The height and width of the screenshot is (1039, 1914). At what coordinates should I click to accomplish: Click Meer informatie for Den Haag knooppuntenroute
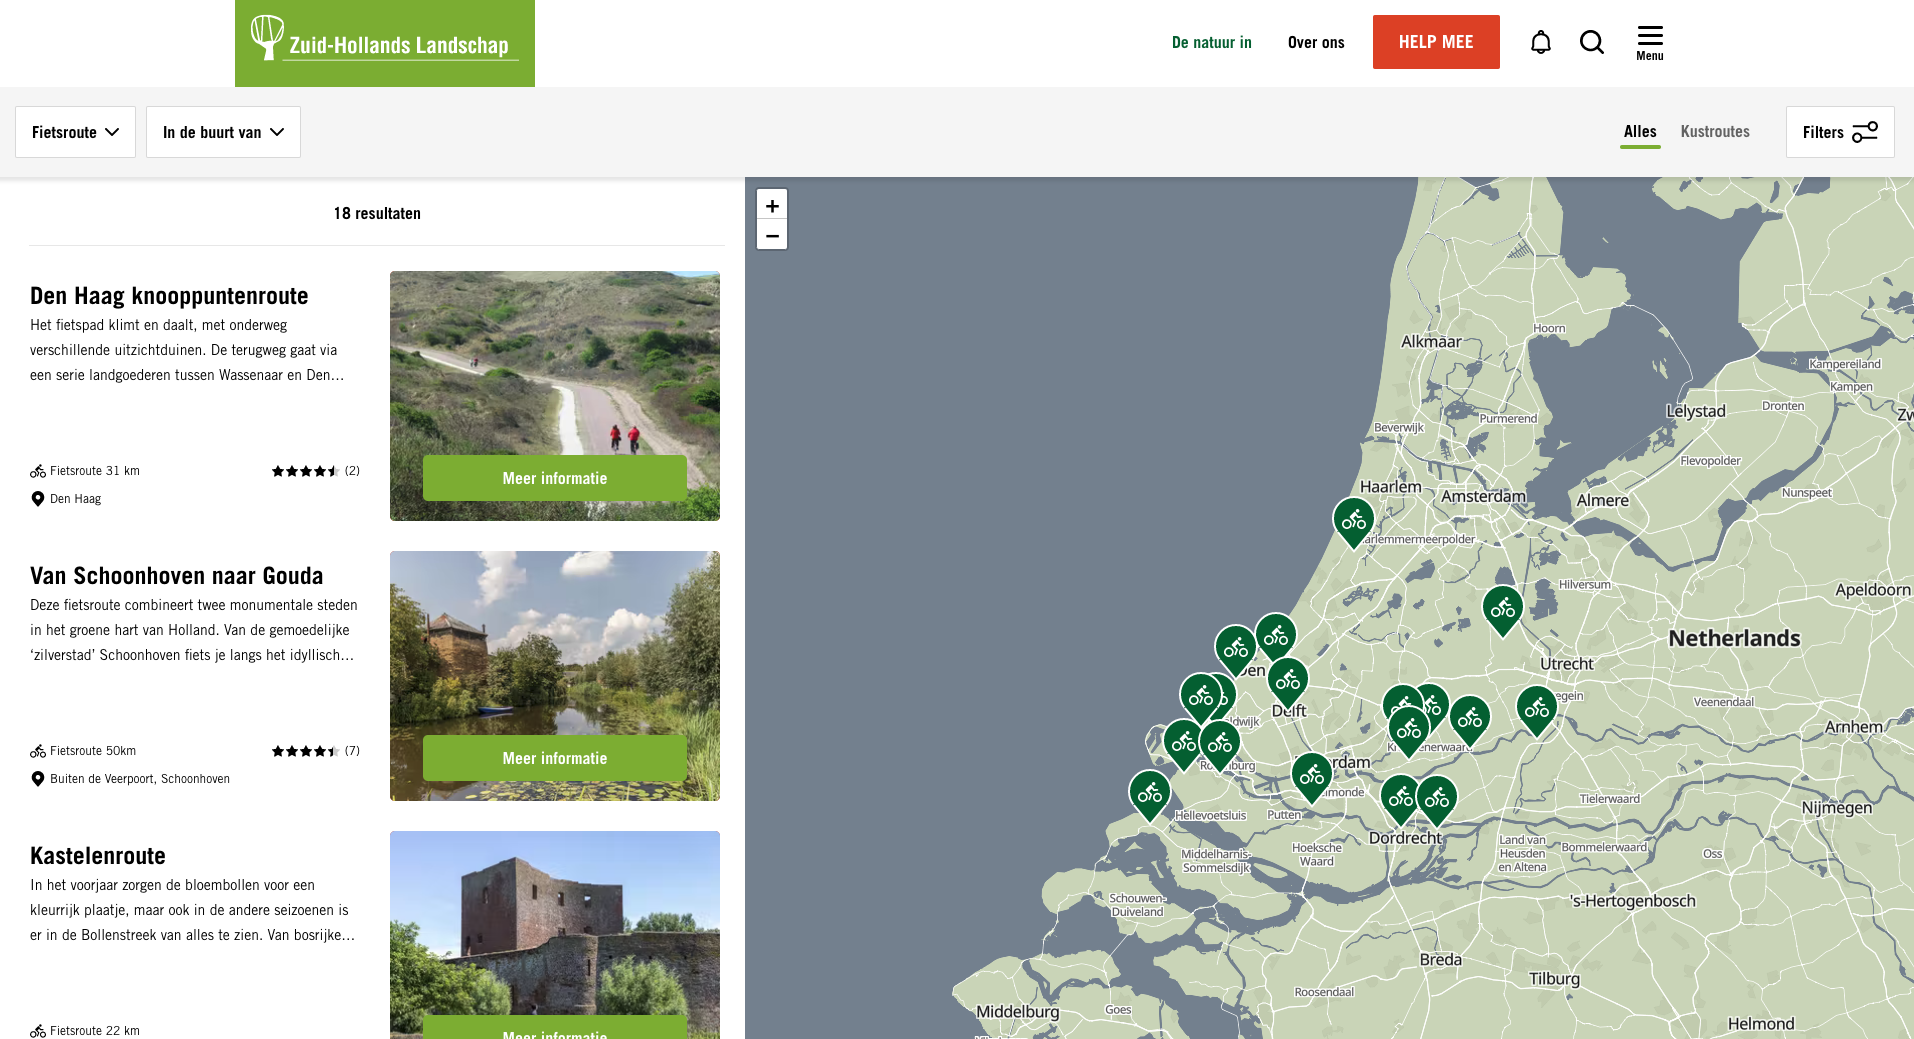click(554, 478)
